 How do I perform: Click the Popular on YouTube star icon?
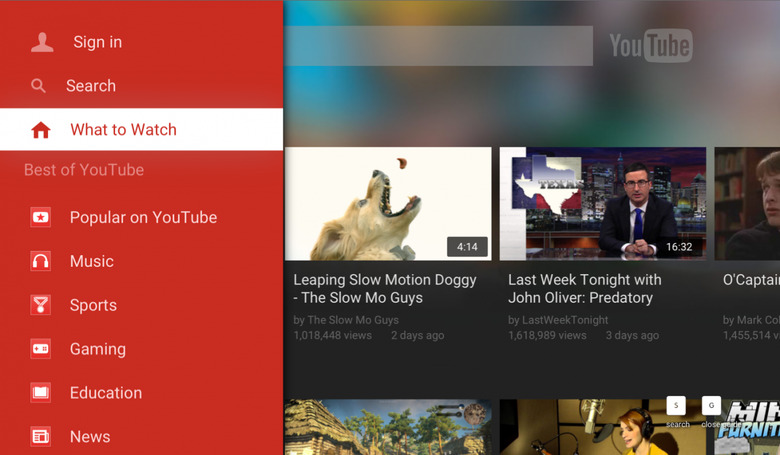[40, 217]
